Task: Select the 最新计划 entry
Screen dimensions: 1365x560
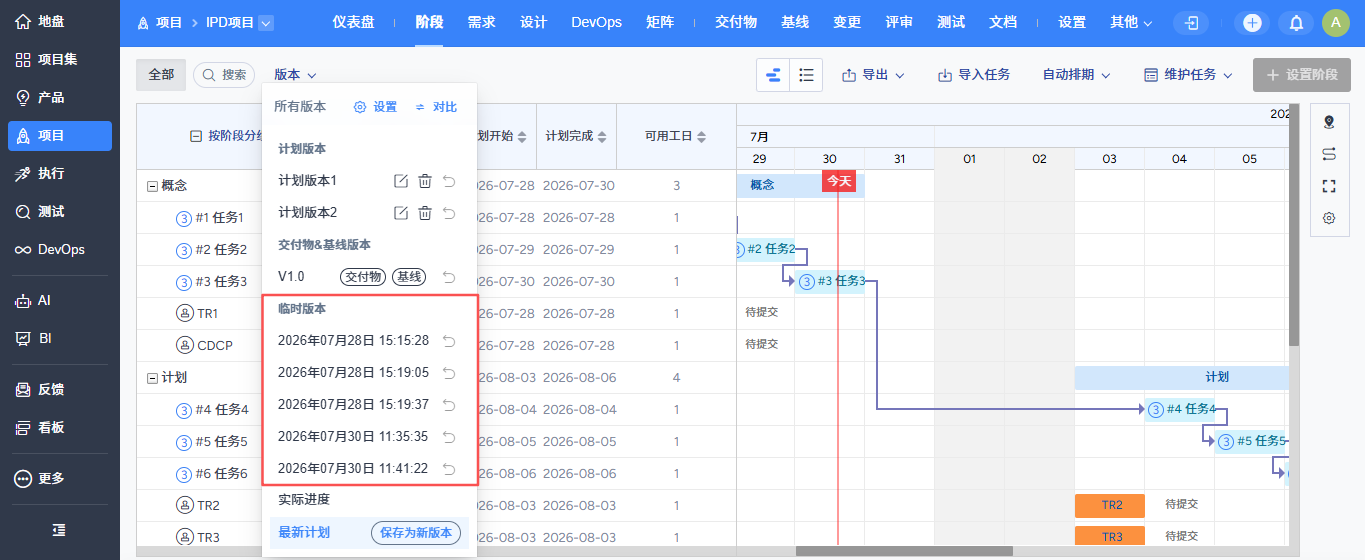Action: point(304,533)
